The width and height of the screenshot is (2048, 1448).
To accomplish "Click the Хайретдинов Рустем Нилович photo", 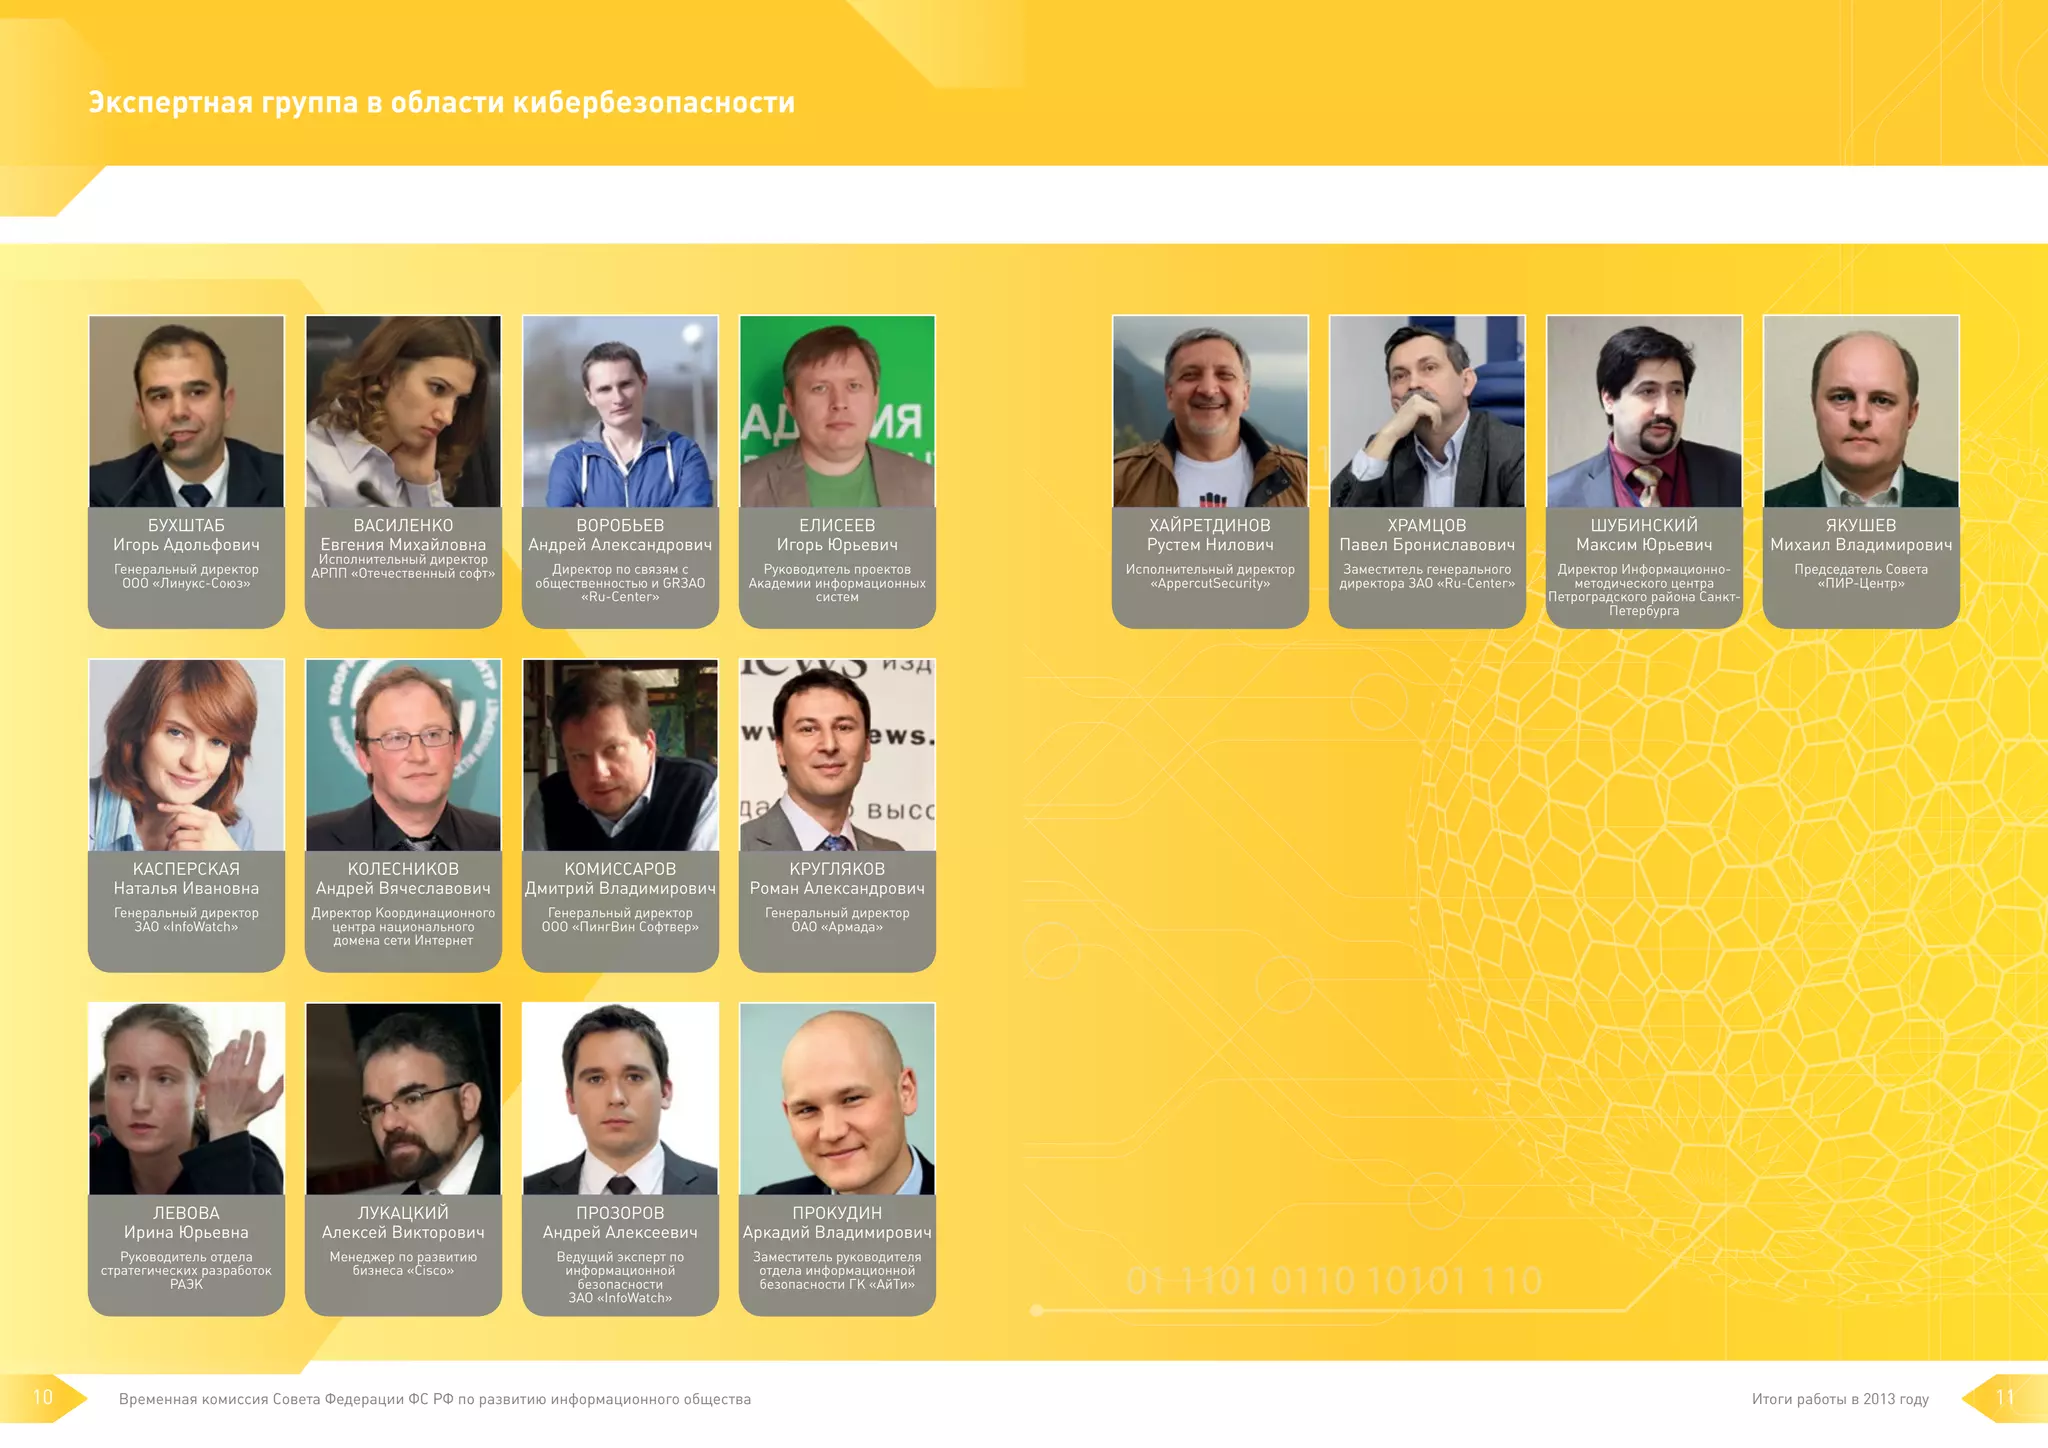I will click(1210, 411).
